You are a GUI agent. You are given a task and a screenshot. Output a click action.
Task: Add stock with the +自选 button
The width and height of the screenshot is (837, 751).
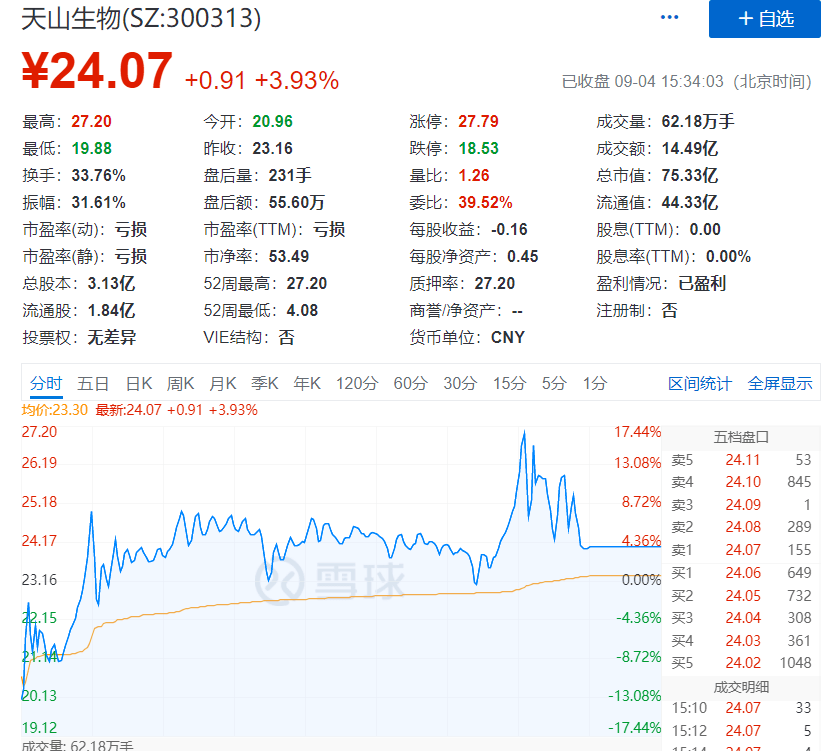coord(764,19)
